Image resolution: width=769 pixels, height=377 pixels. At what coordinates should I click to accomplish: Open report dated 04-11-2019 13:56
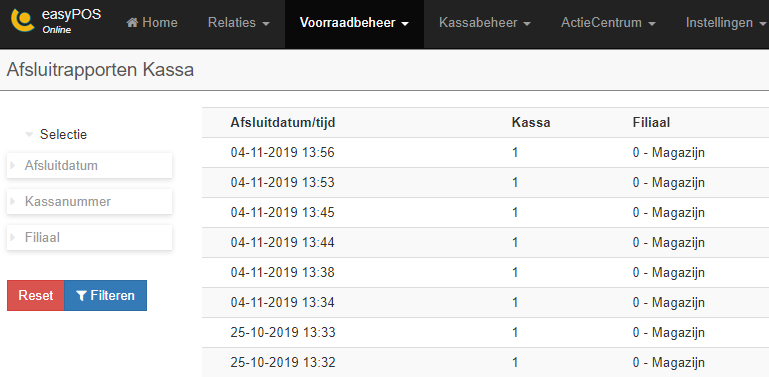click(486, 152)
